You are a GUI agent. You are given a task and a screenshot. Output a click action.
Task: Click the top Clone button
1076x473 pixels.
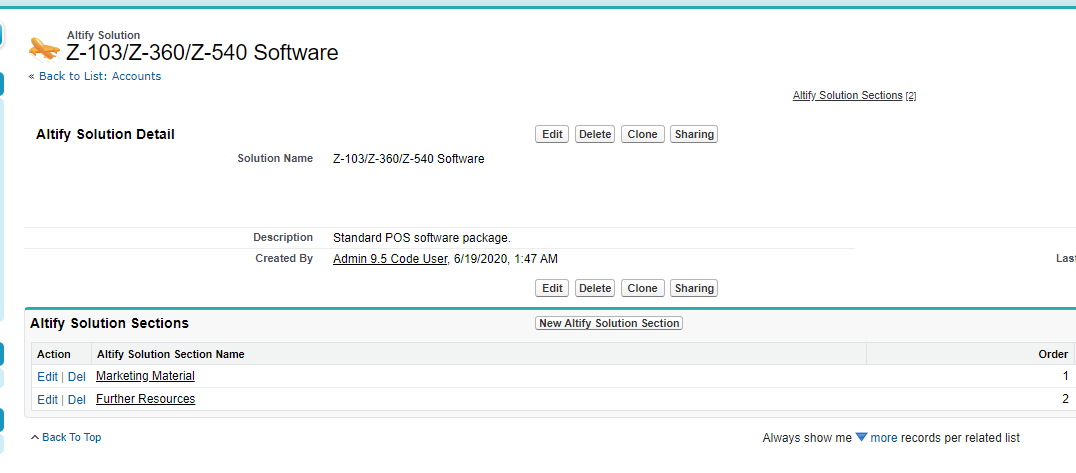coord(642,135)
